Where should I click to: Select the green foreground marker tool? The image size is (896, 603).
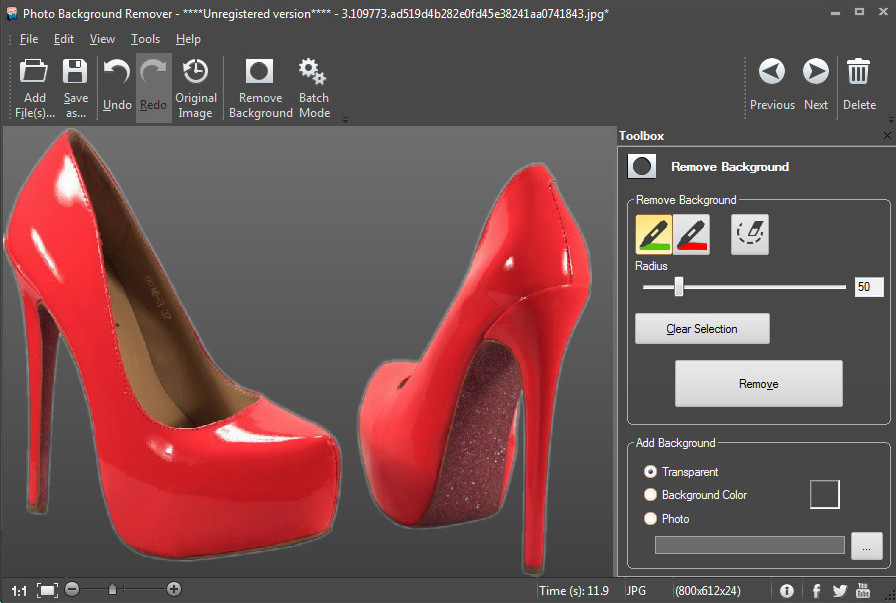[x=653, y=234]
